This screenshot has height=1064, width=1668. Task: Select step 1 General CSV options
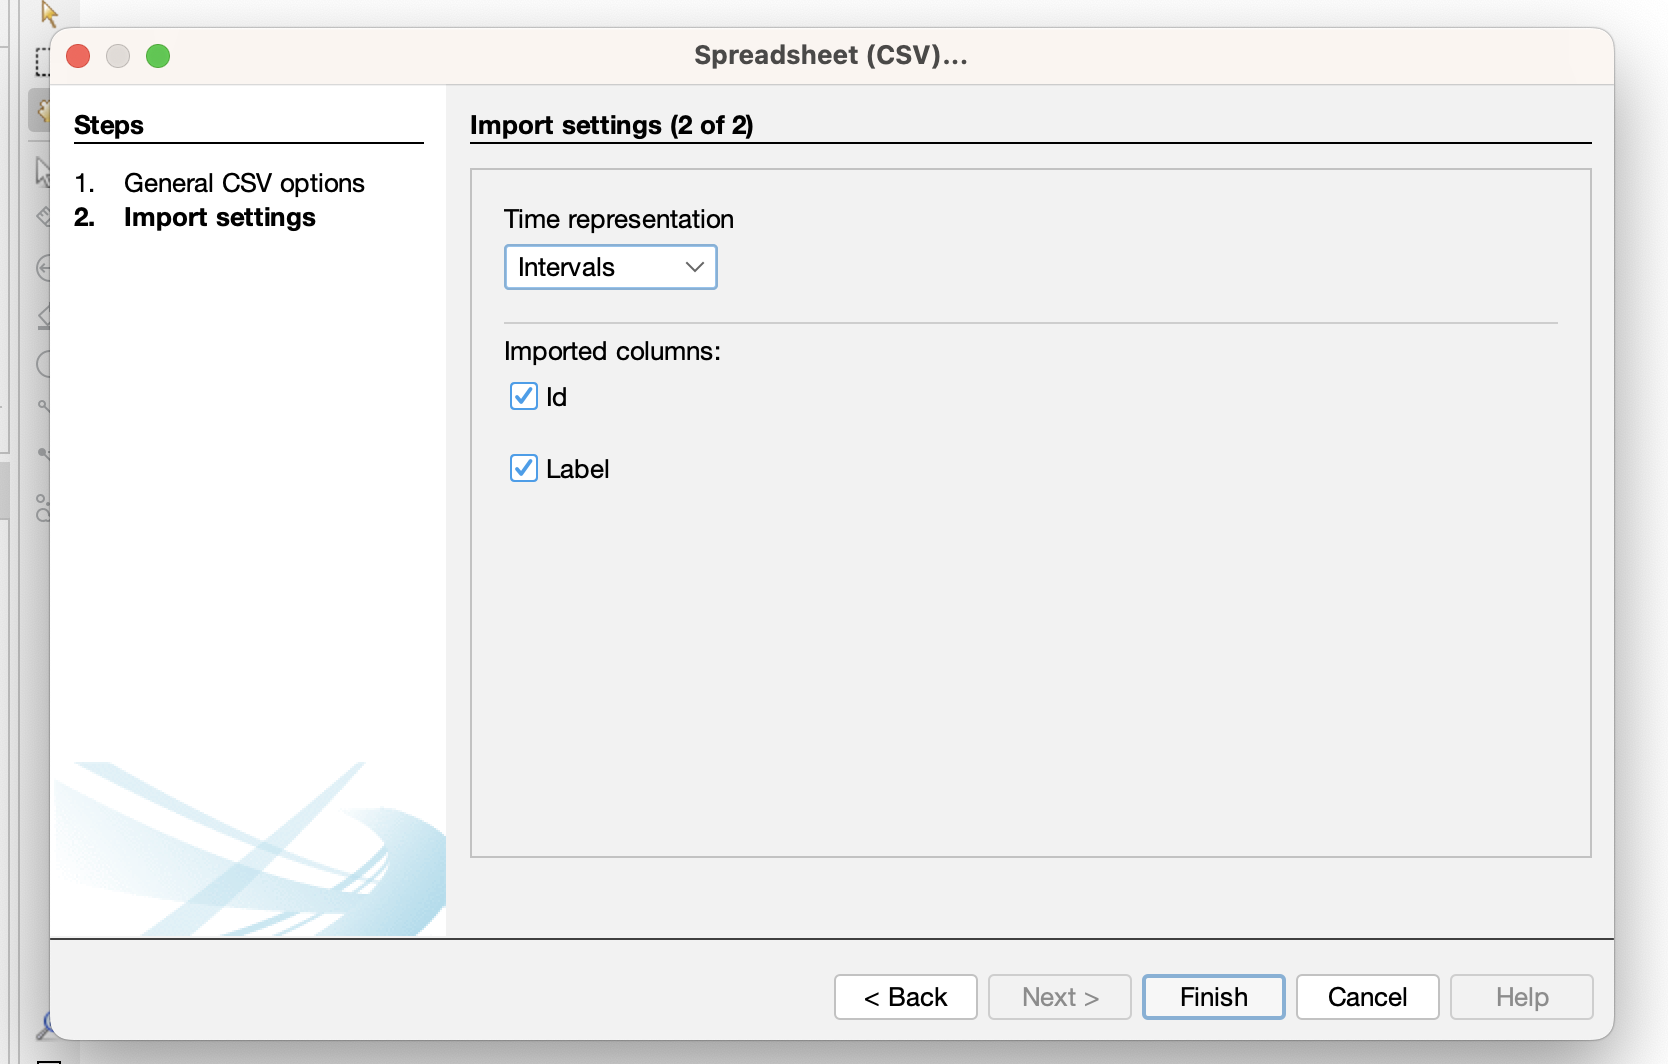tap(244, 183)
